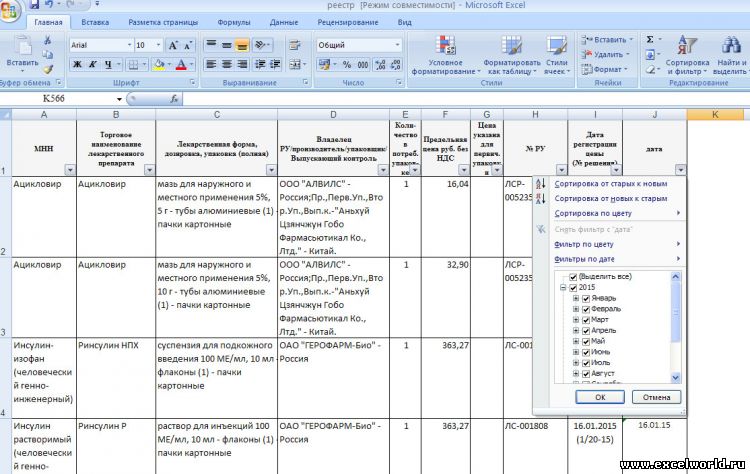Click the AutoSum sigma icon
Viewport: 750px width, 474px height.
pyautogui.click(x=650, y=40)
